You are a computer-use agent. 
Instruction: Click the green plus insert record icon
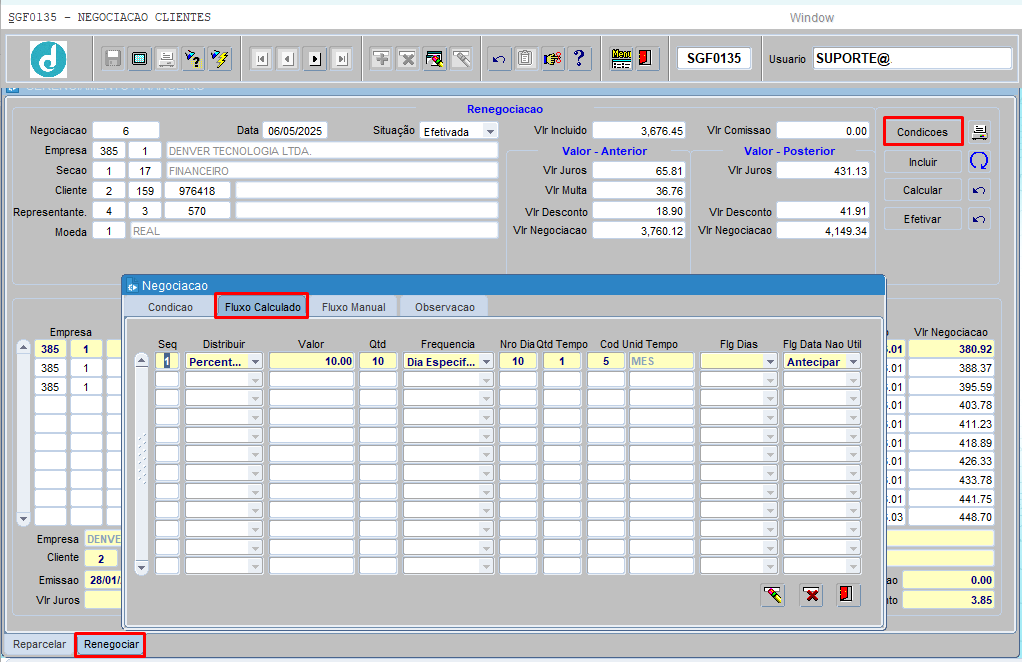(381, 59)
